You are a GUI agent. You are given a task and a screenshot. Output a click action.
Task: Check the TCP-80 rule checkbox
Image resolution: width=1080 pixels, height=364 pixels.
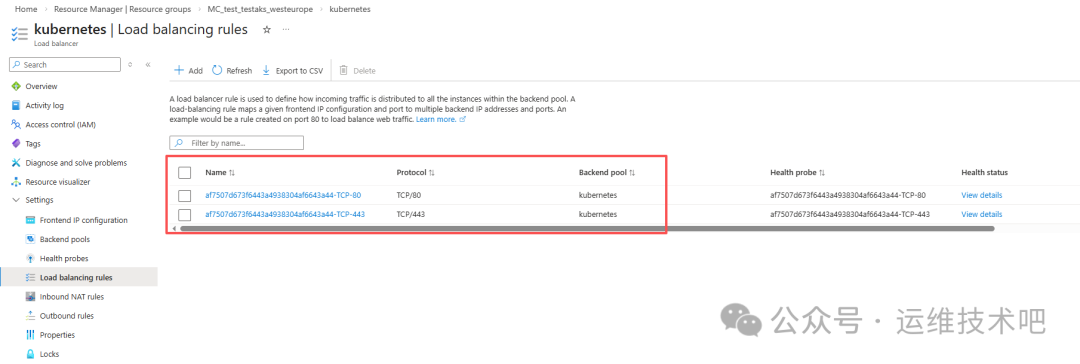pos(185,195)
